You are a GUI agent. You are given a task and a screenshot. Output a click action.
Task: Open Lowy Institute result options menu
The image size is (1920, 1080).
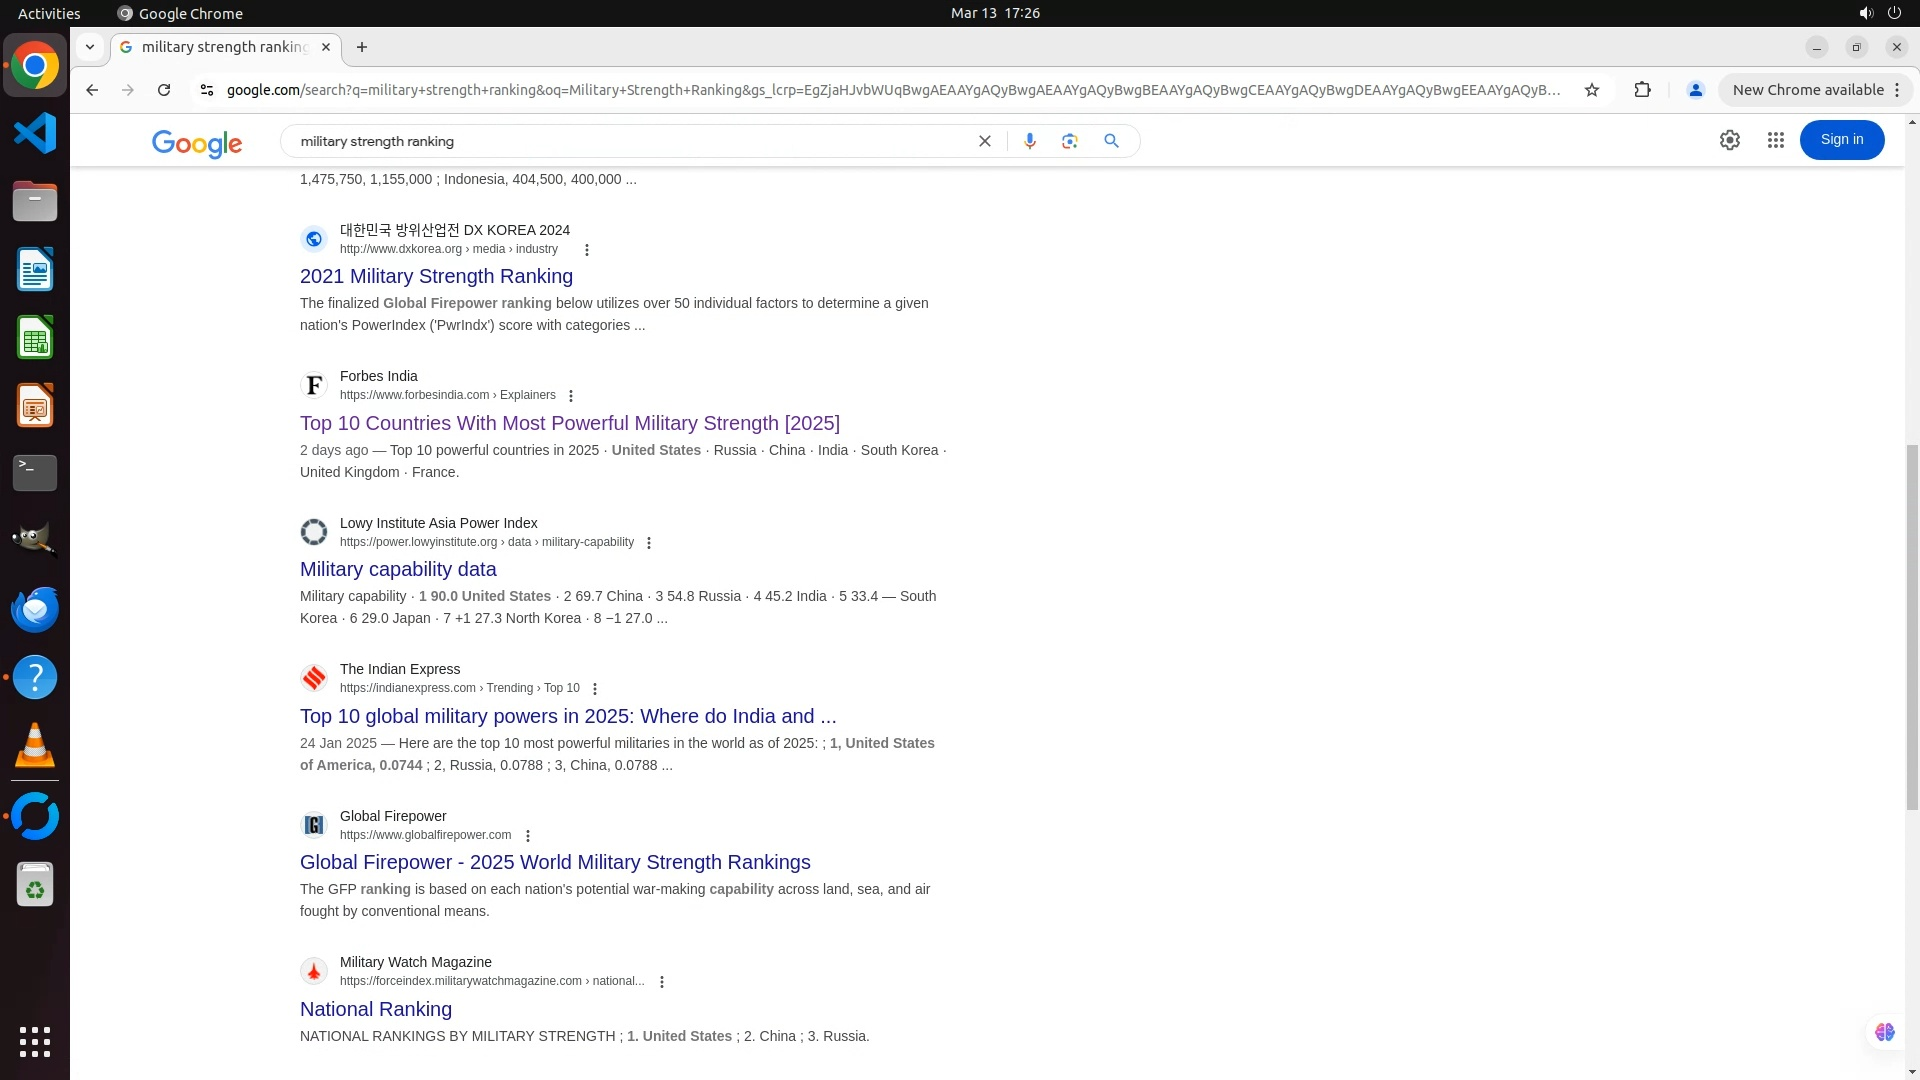(x=649, y=543)
